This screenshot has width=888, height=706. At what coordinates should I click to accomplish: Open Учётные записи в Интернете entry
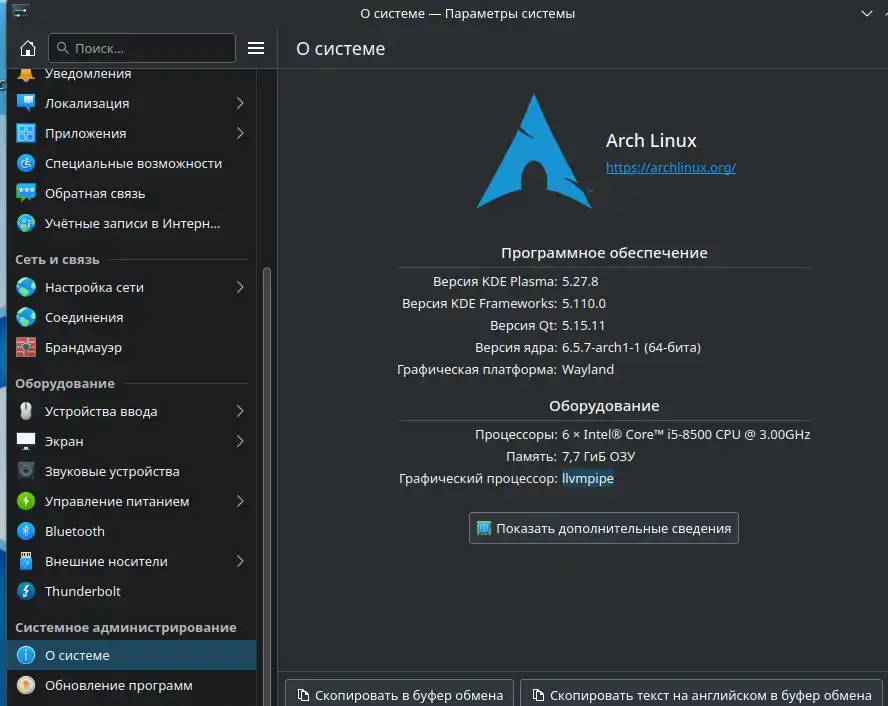(131, 223)
